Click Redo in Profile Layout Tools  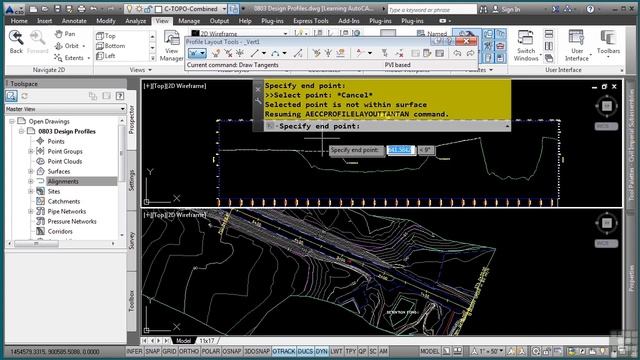(470, 53)
